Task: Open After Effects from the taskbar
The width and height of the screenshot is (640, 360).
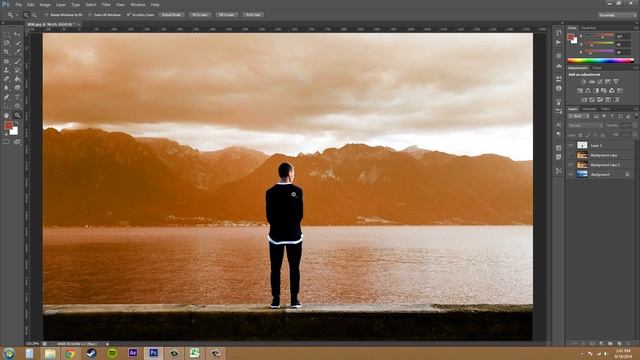Action: [133, 353]
